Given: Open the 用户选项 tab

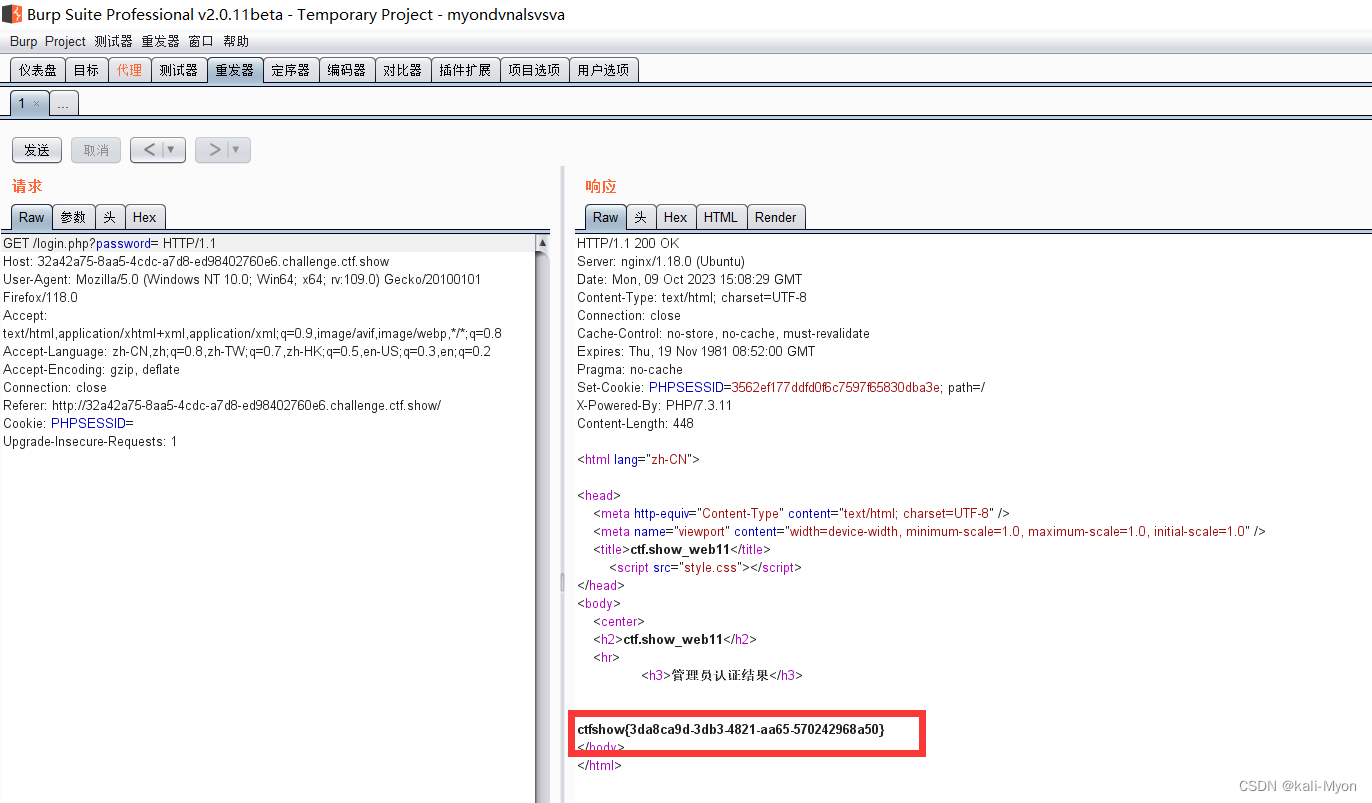Looking at the screenshot, I should [603, 70].
